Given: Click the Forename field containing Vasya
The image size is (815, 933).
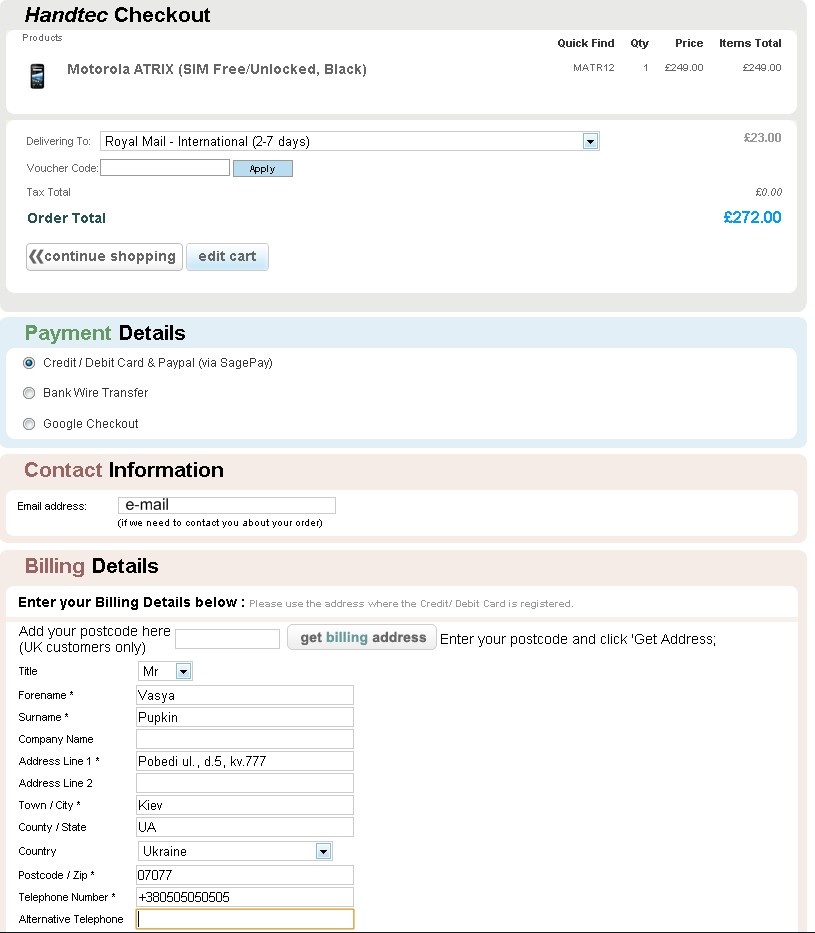Looking at the screenshot, I should (x=244, y=695).
